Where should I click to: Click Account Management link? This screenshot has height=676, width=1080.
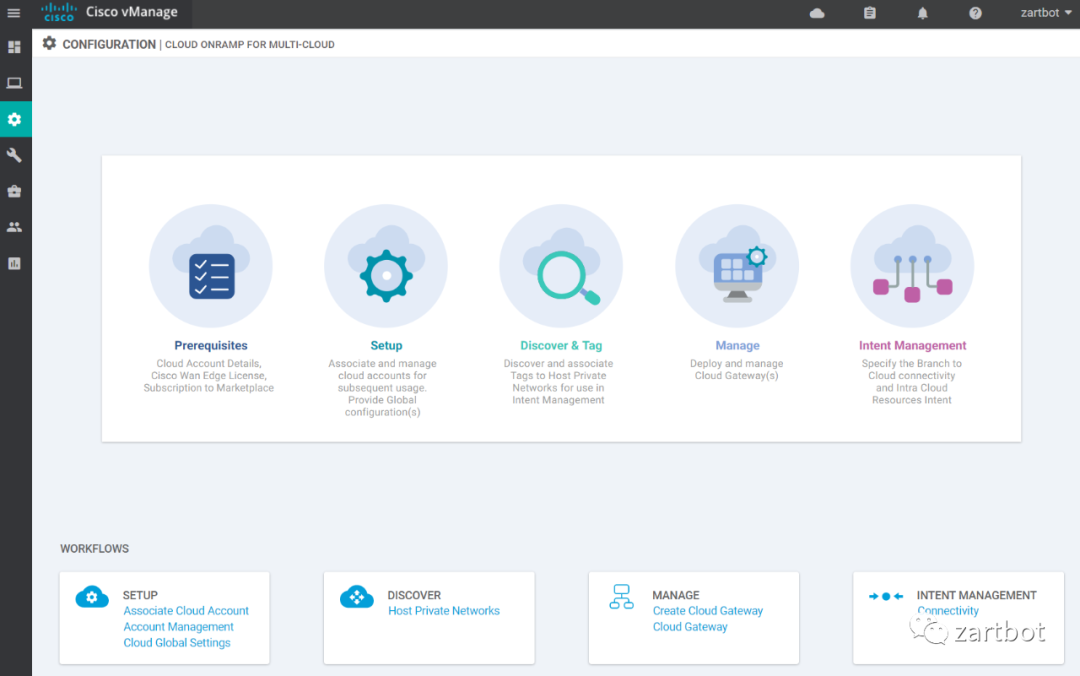[178, 626]
